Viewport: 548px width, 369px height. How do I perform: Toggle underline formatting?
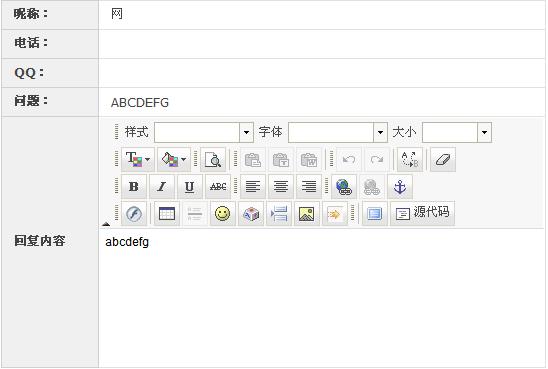pos(189,187)
